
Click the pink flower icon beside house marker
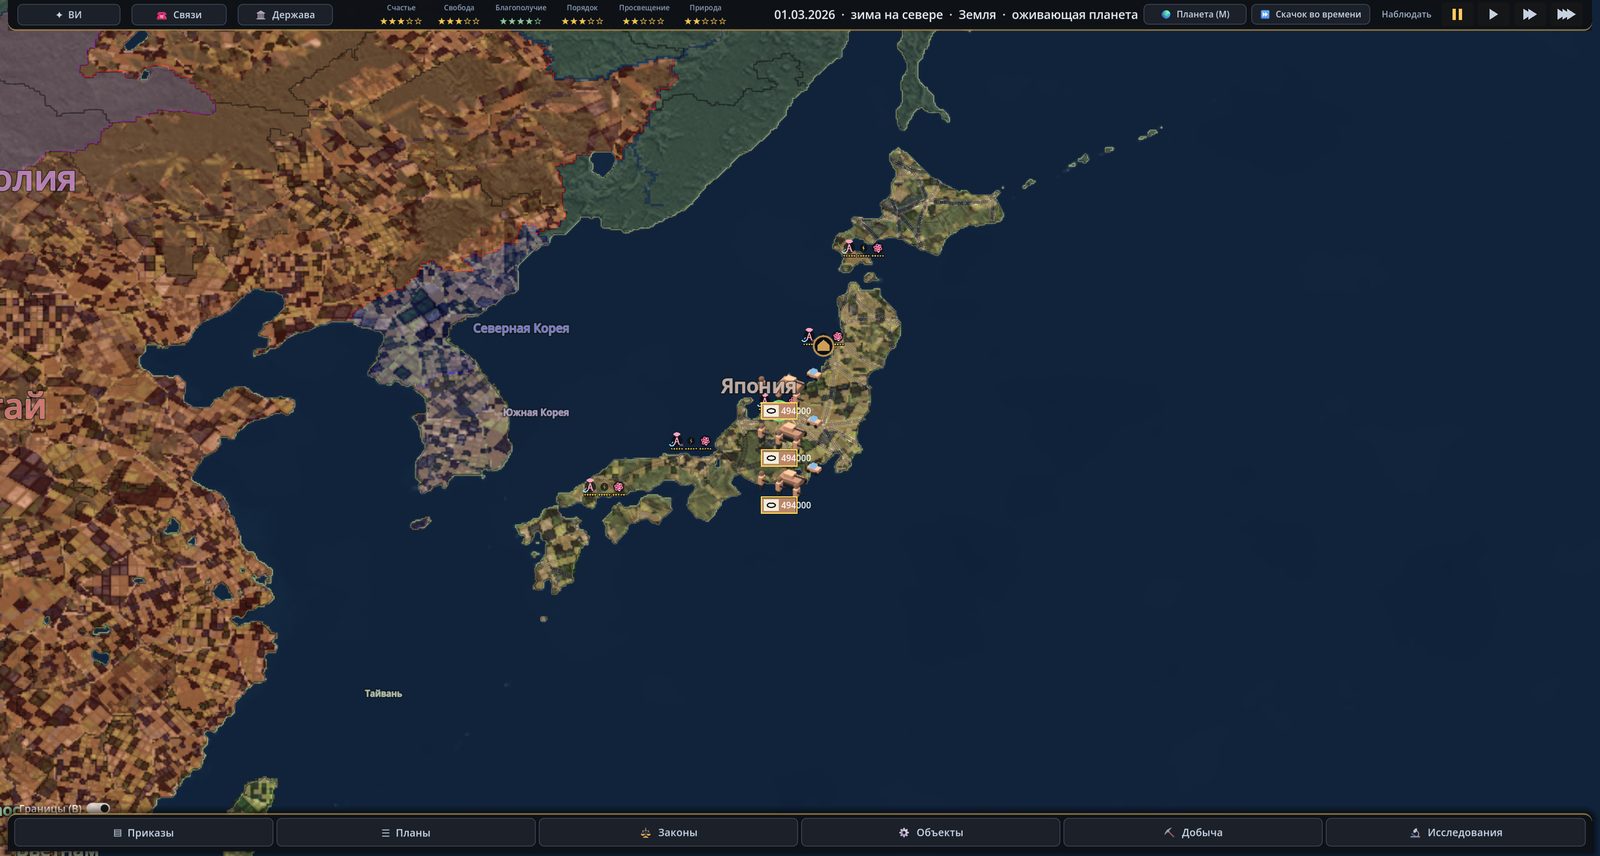[838, 337]
